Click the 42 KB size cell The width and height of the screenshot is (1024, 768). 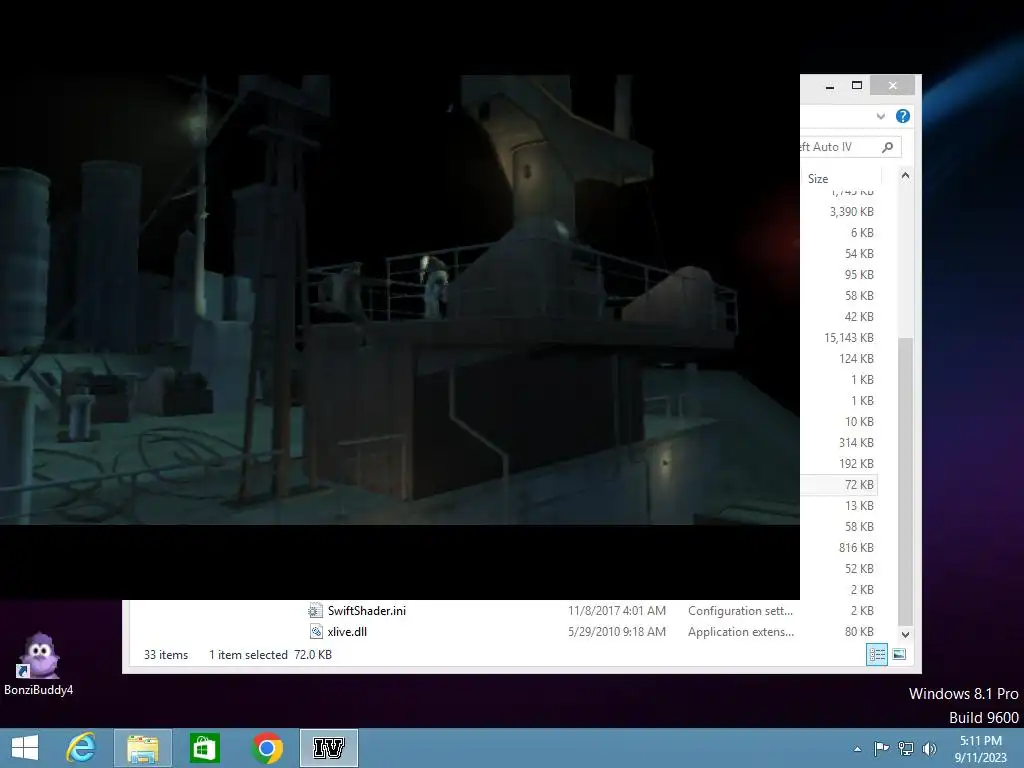pos(859,317)
